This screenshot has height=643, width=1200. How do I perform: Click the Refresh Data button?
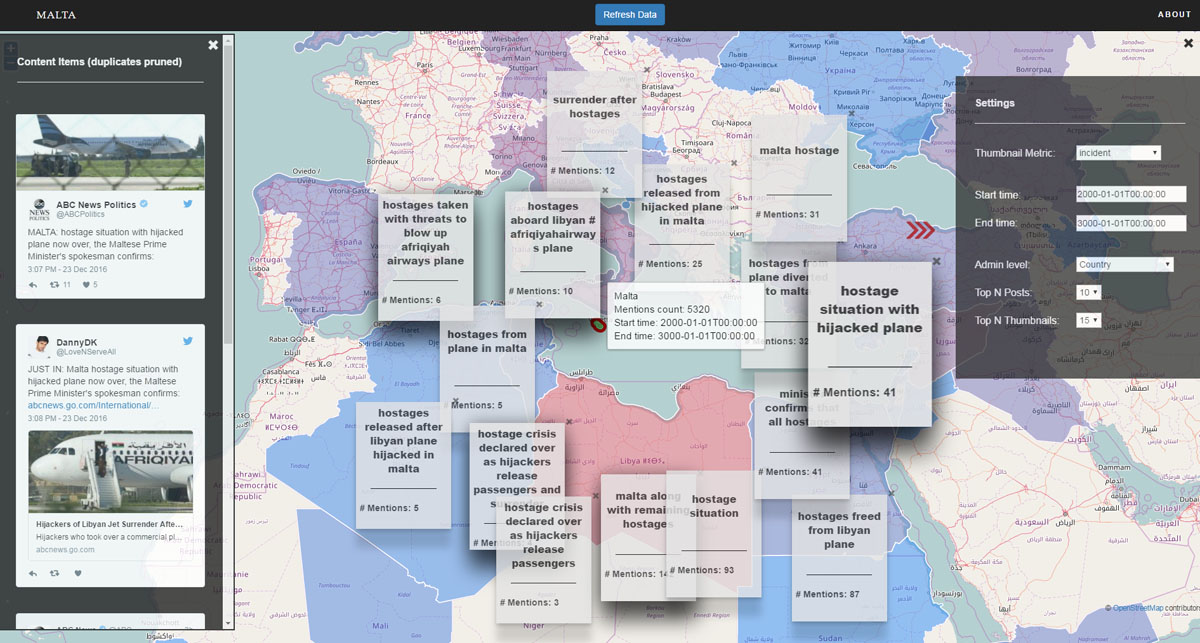point(630,14)
